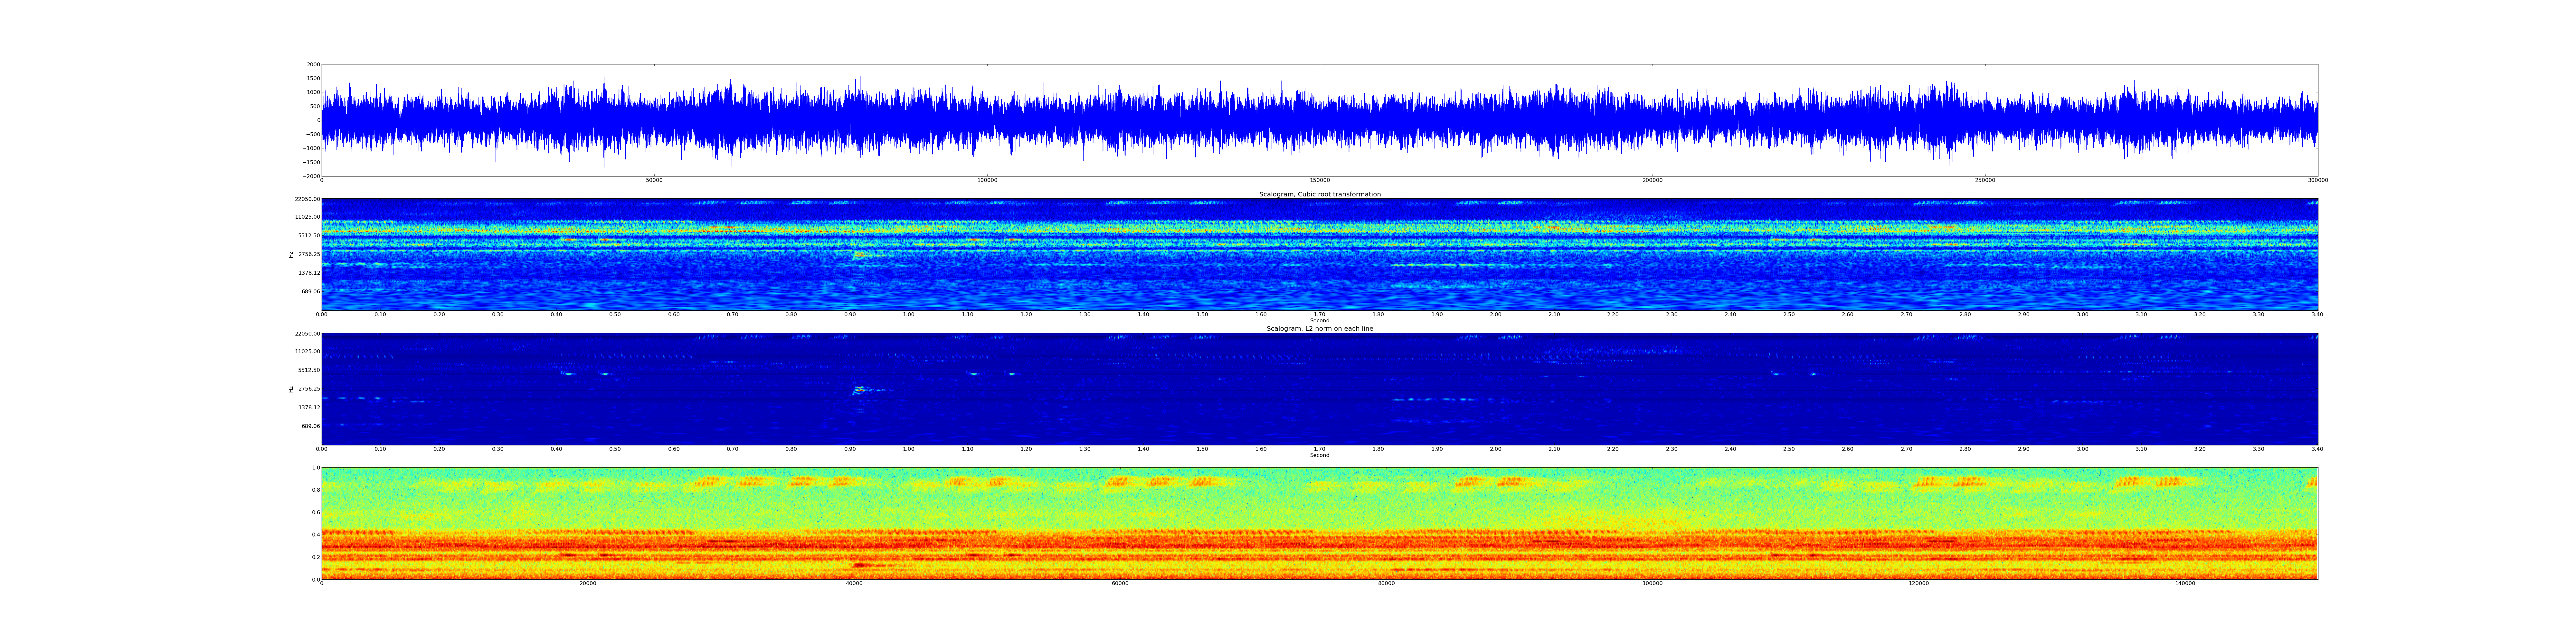The width and height of the screenshot is (2576, 644).
Task: Click the 140000 tick under bottom spectrogram
Action: point(2185,583)
